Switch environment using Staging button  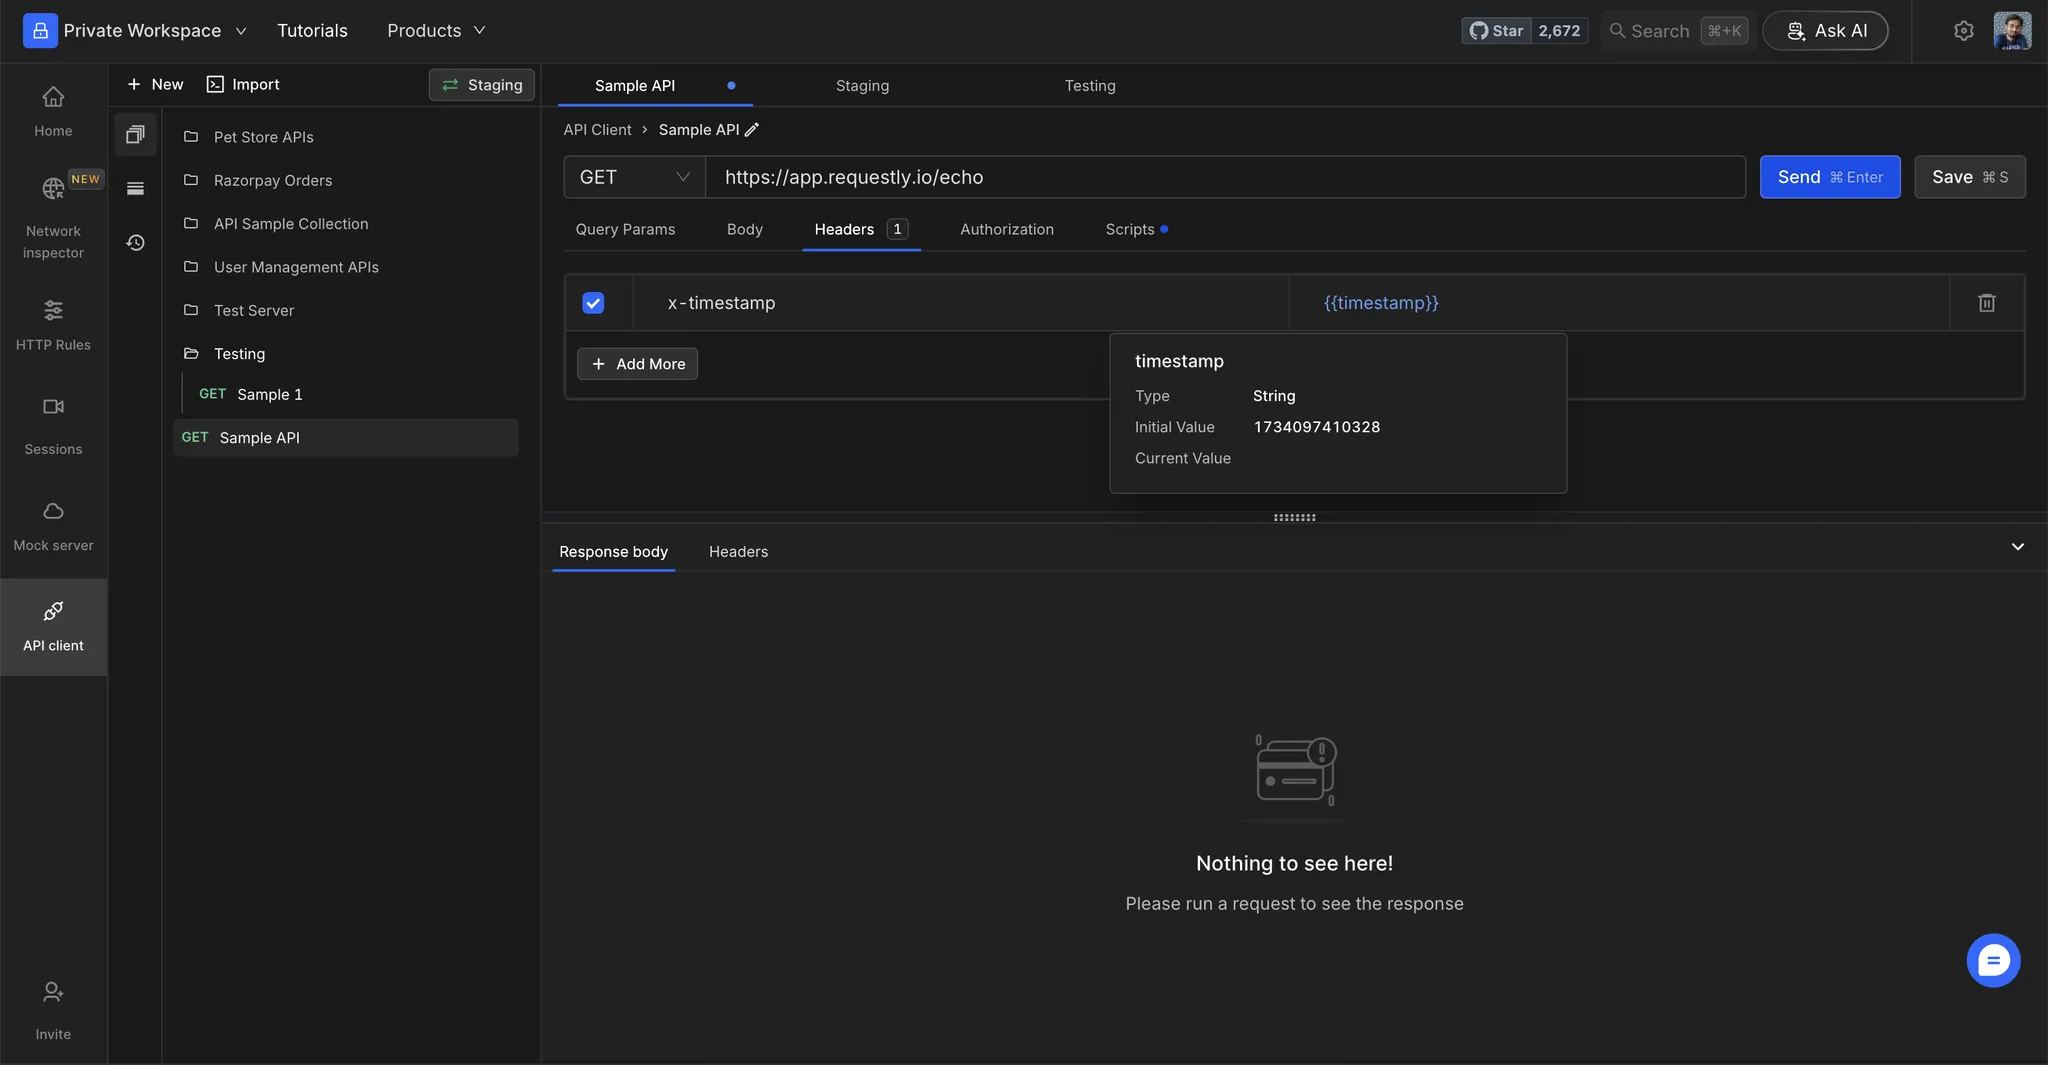482,85
